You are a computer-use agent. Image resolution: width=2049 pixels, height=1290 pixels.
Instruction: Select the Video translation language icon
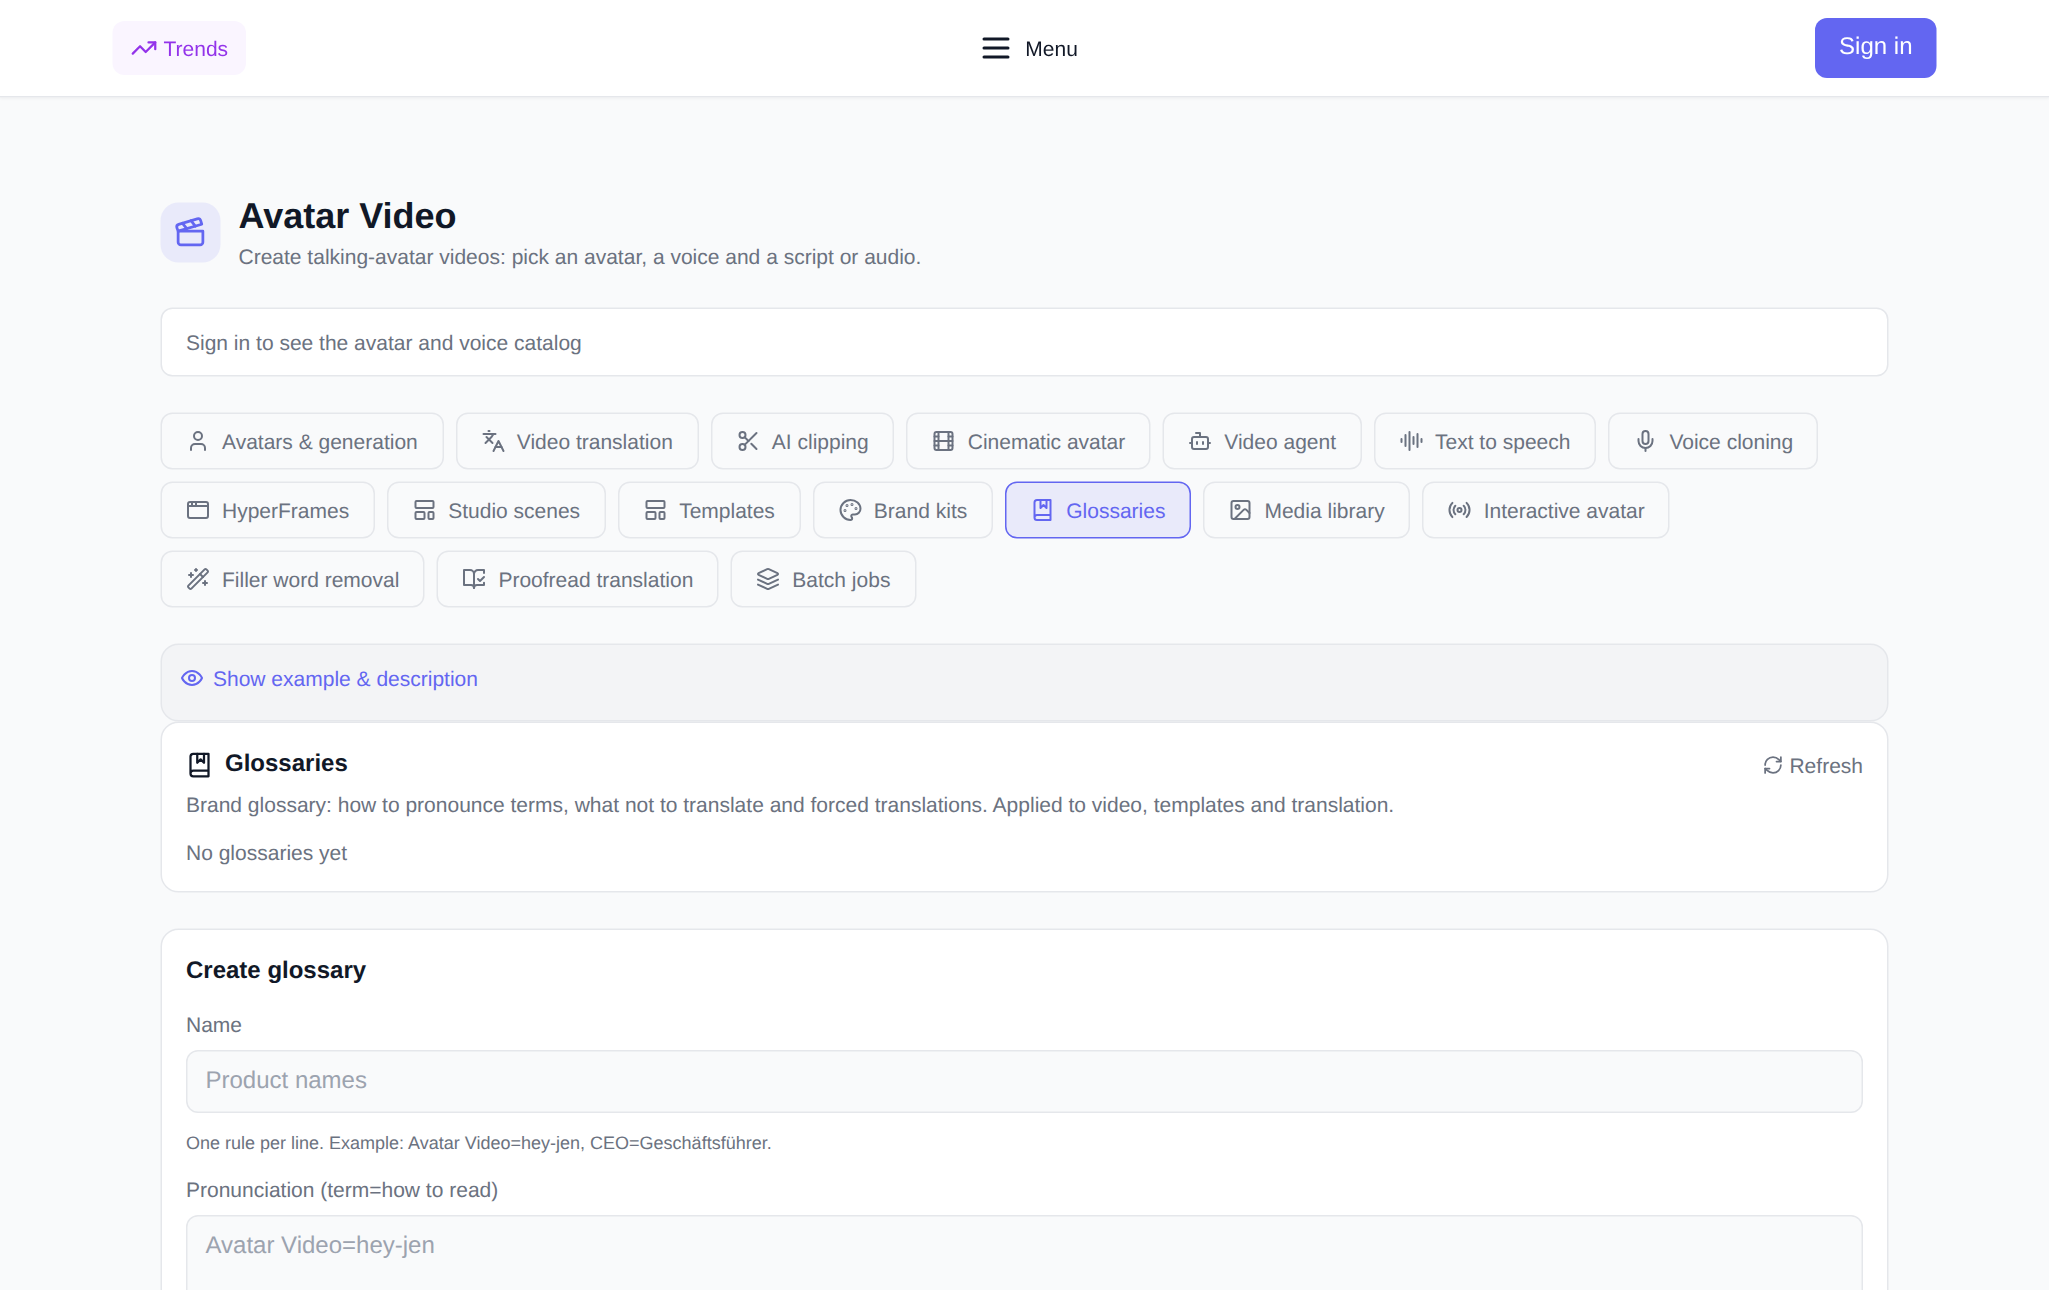click(x=493, y=441)
